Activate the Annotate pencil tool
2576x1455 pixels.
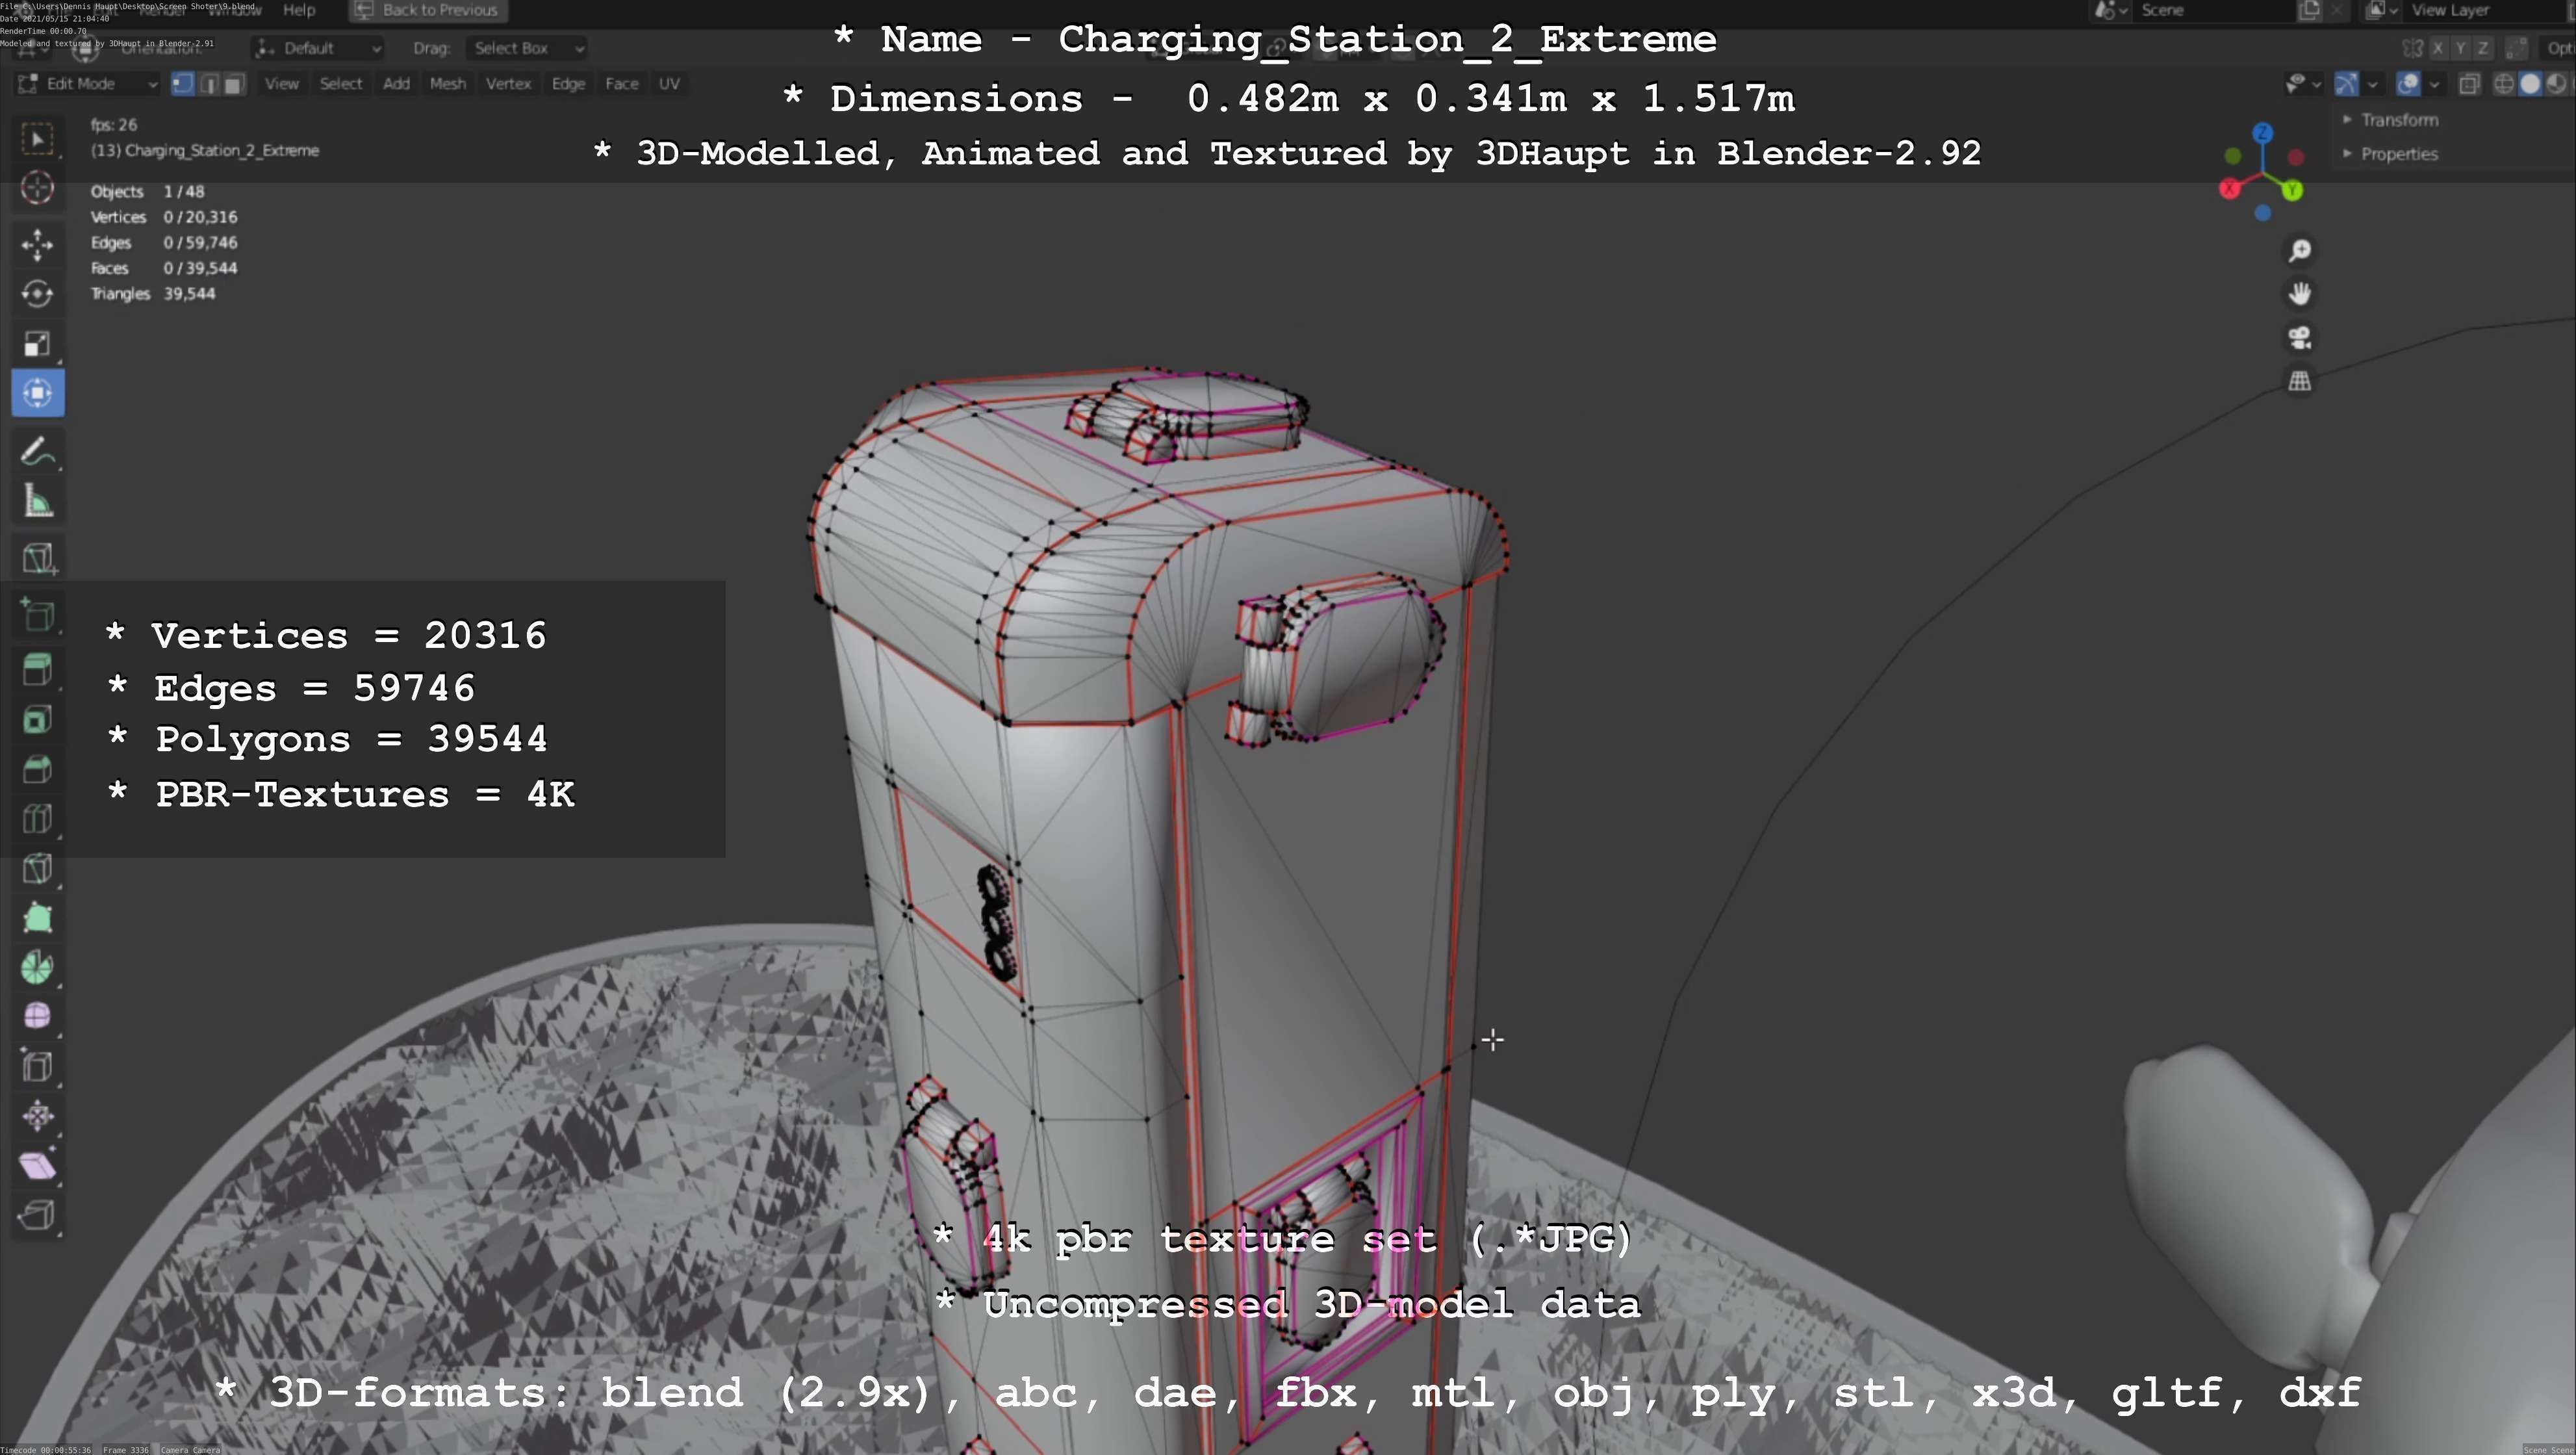coord(38,451)
